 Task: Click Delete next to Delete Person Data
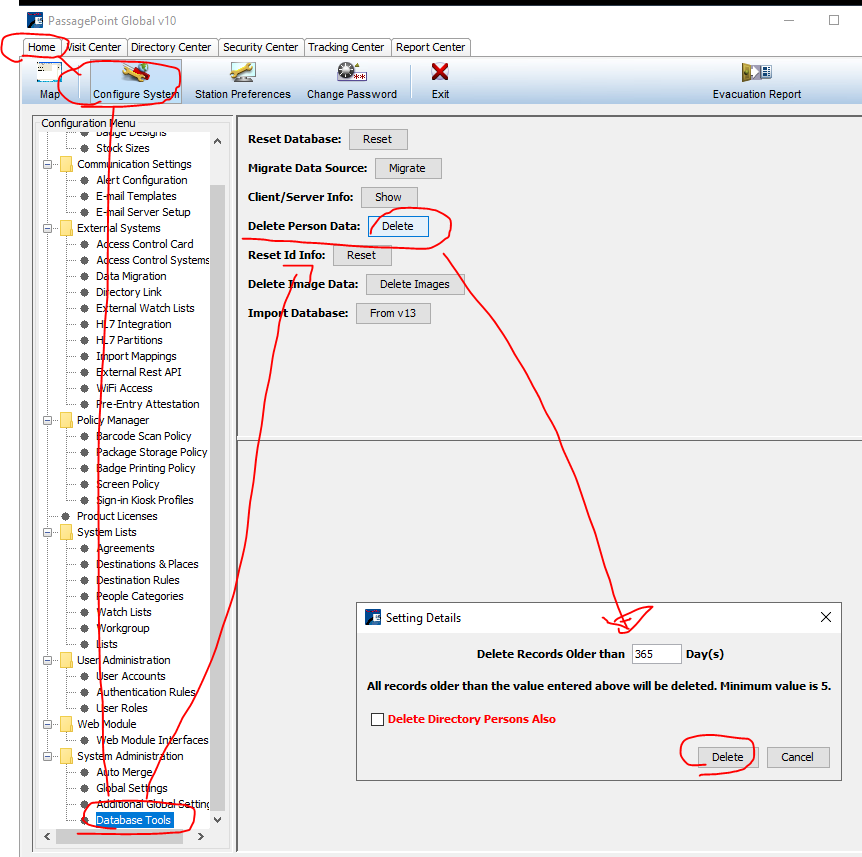(398, 226)
